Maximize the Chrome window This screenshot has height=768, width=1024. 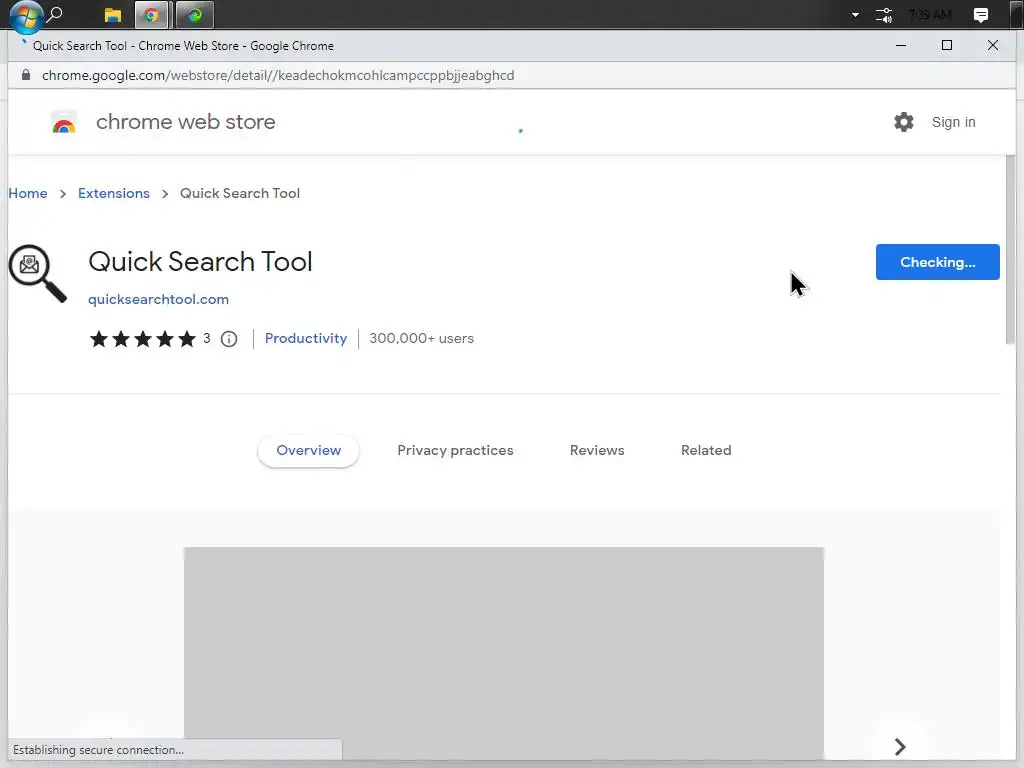(946, 45)
